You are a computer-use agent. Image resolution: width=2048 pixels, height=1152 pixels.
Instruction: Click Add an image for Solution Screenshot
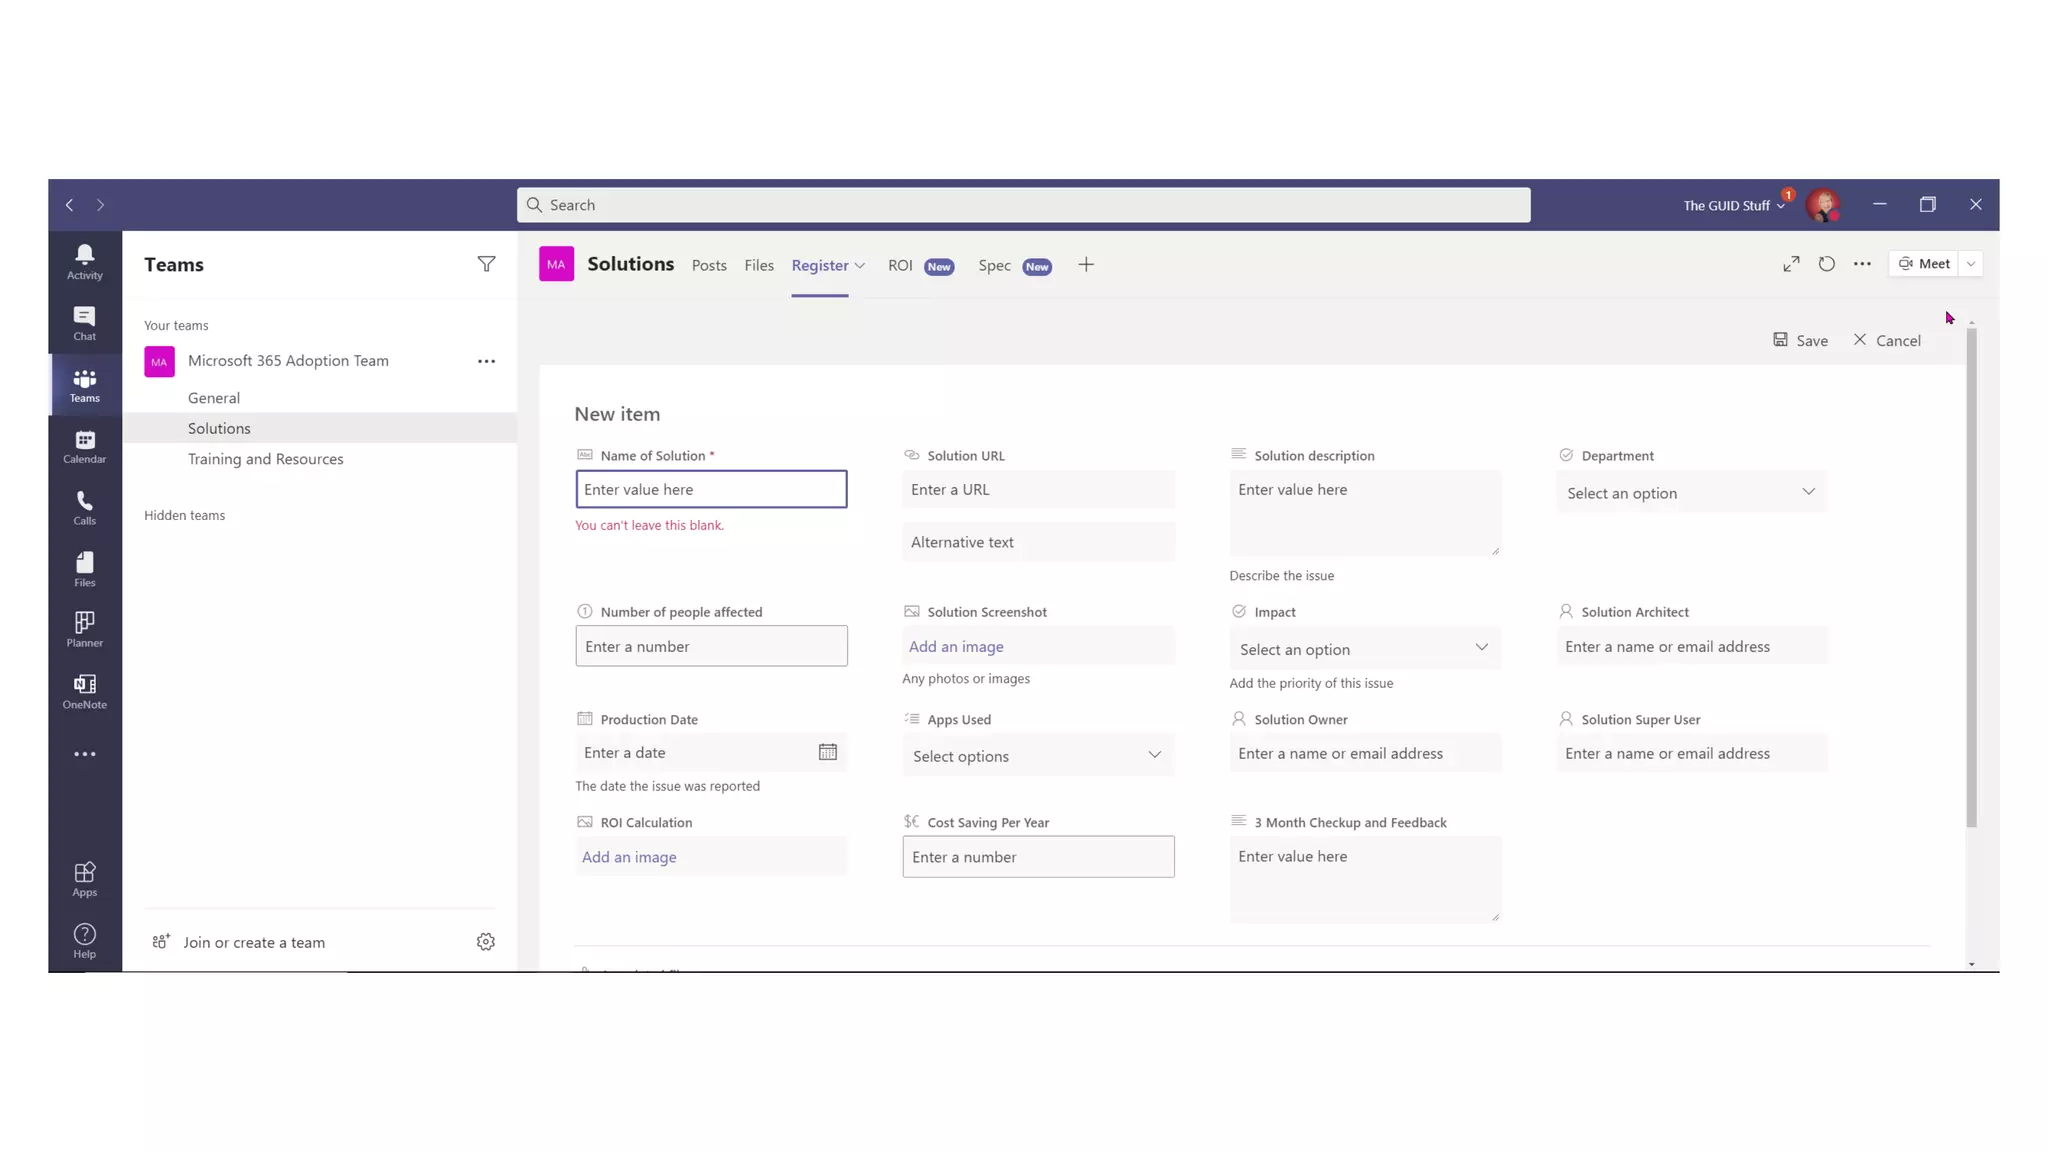[x=956, y=646]
